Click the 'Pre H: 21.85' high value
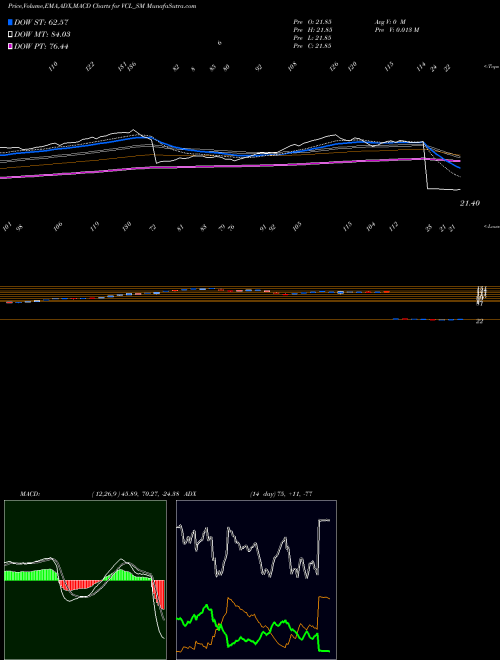The height and width of the screenshot is (660, 500). (312, 29)
